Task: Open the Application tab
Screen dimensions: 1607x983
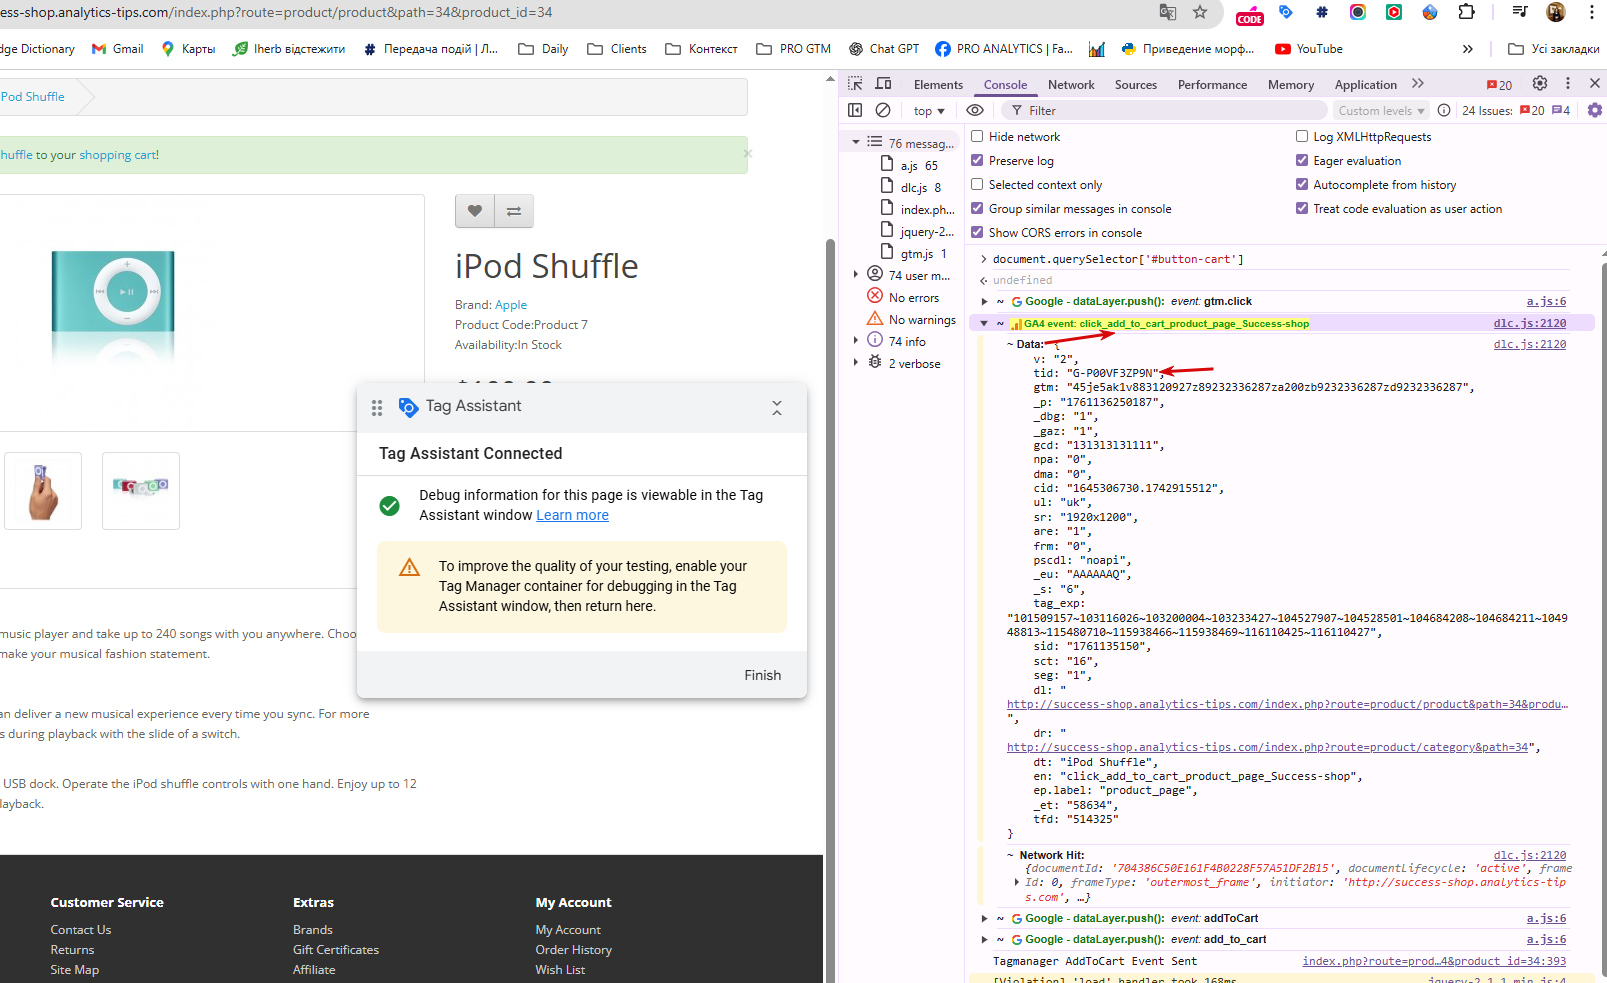Action: click(1366, 85)
